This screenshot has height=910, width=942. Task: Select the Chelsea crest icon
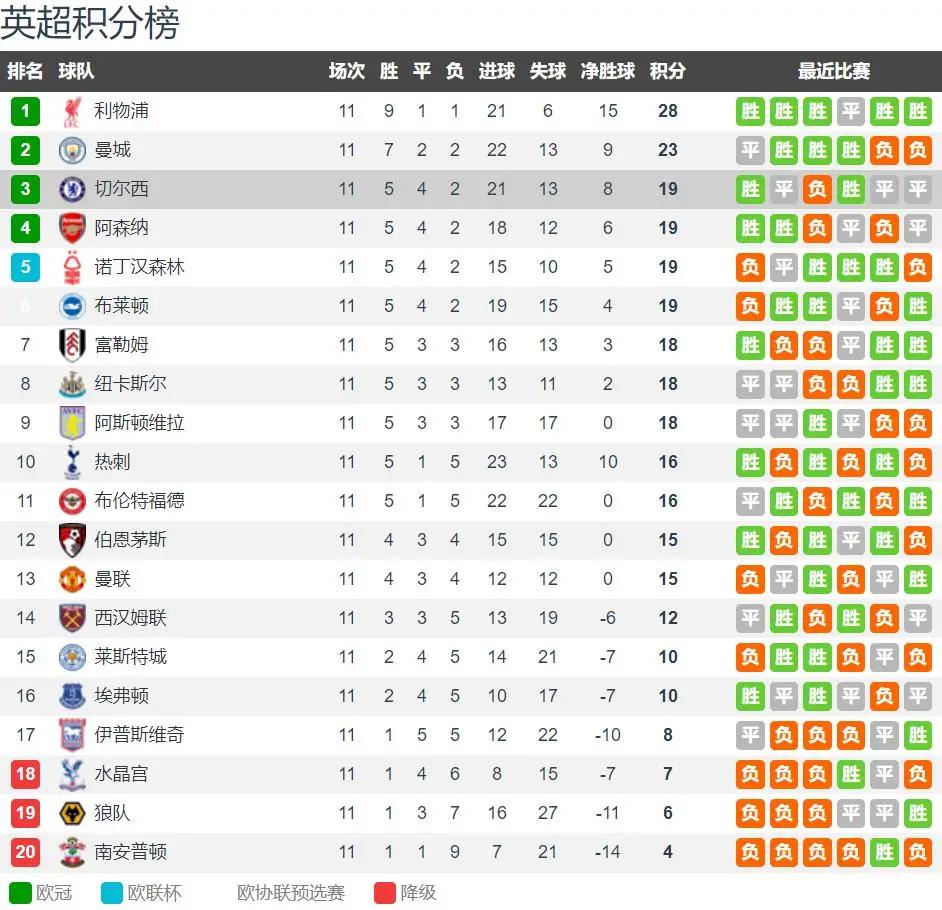click(x=72, y=189)
